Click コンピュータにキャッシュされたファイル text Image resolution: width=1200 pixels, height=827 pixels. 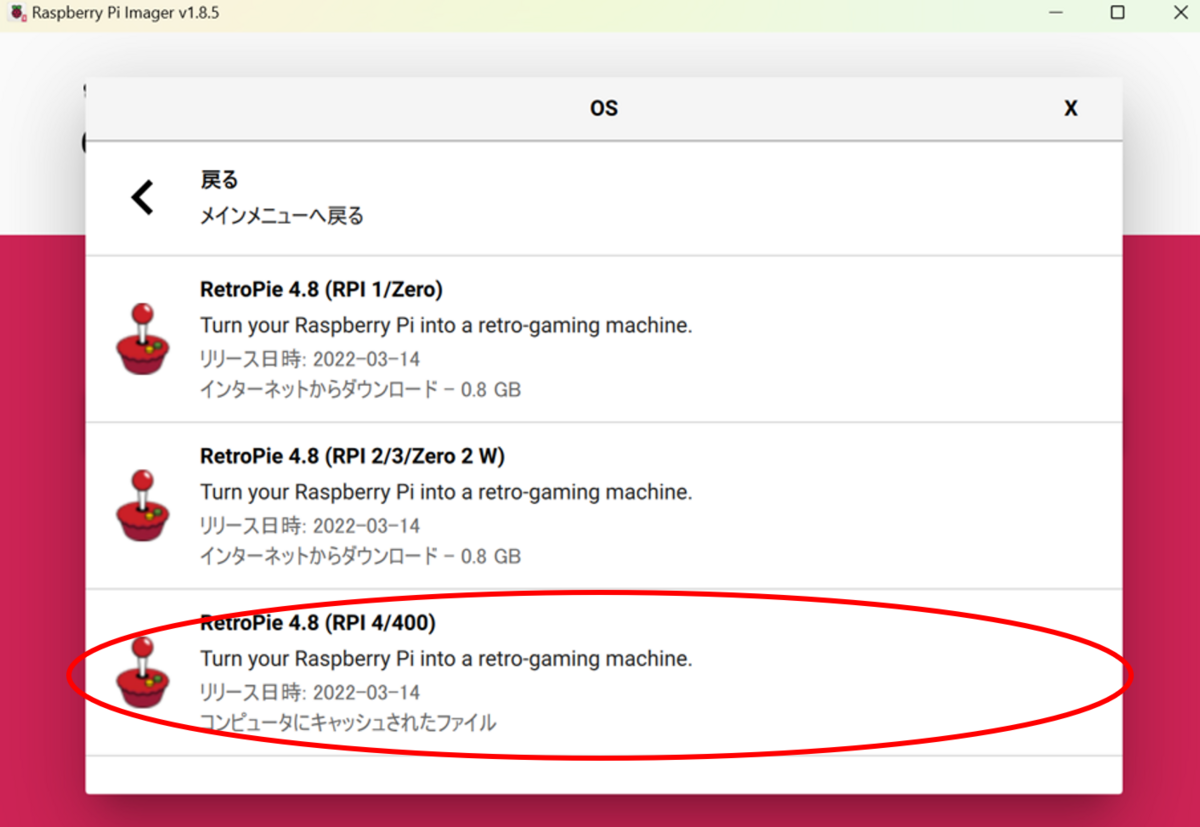pyautogui.click(x=348, y=722)
